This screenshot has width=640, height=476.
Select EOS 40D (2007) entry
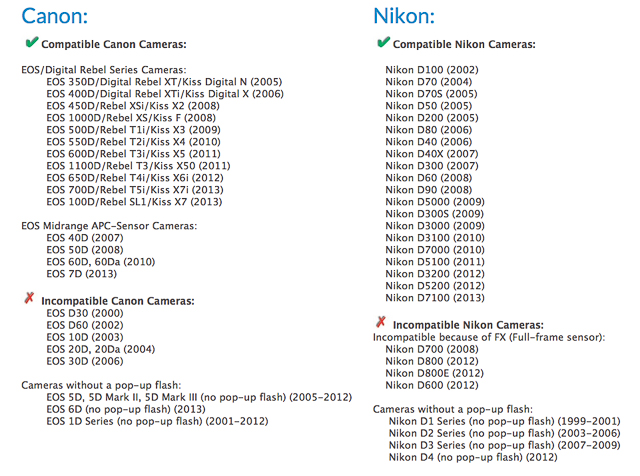[85, 238]
